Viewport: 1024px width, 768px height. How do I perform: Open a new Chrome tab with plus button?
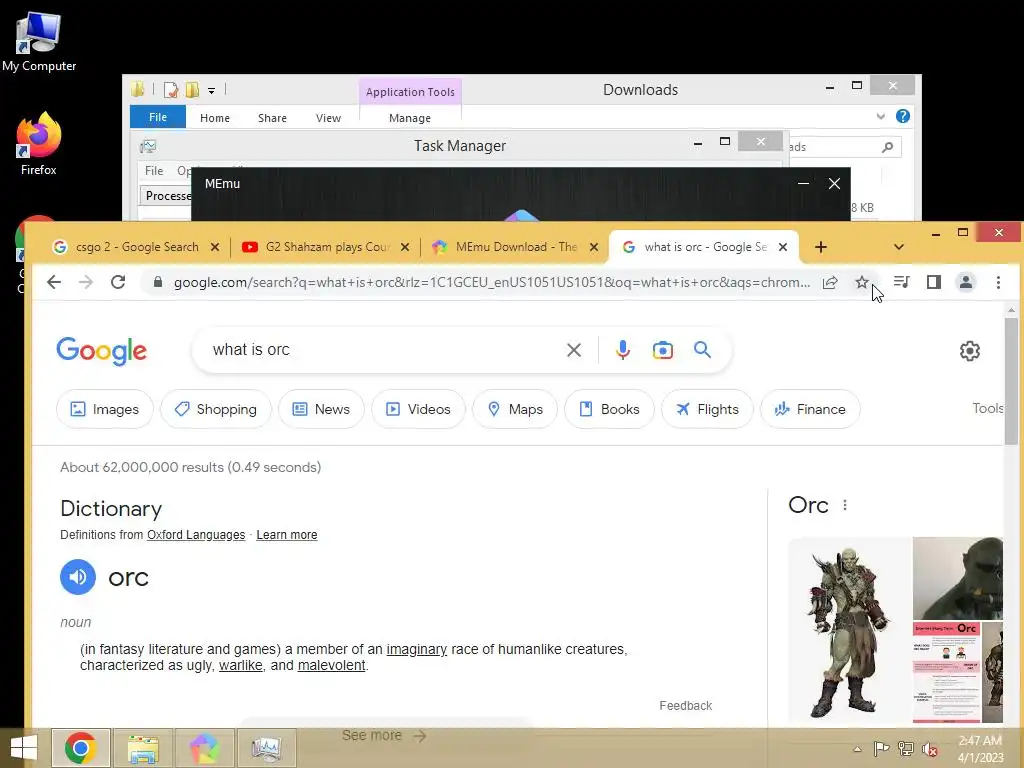[x=821, y=247]
